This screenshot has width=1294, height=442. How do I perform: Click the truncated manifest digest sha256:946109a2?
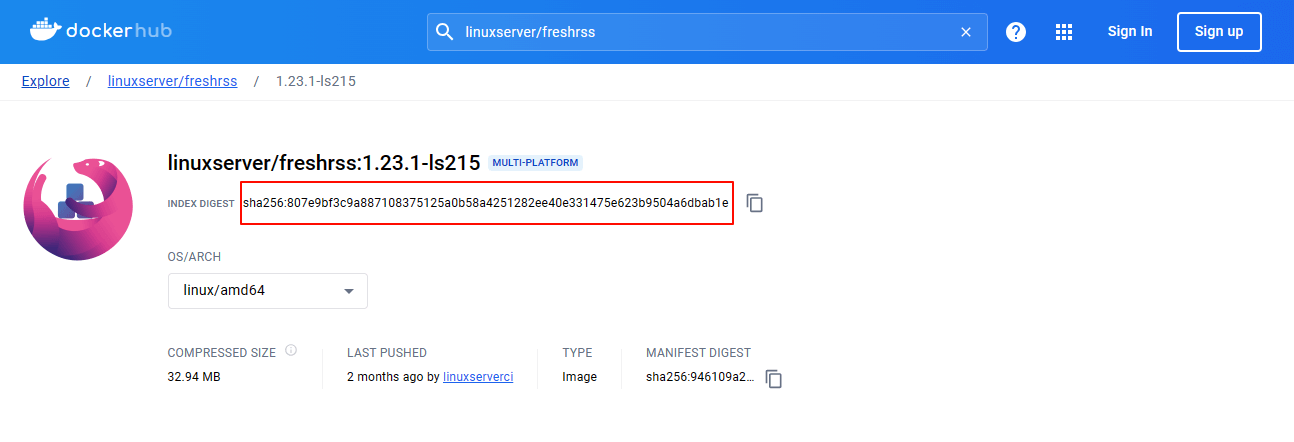coord(700,377)
